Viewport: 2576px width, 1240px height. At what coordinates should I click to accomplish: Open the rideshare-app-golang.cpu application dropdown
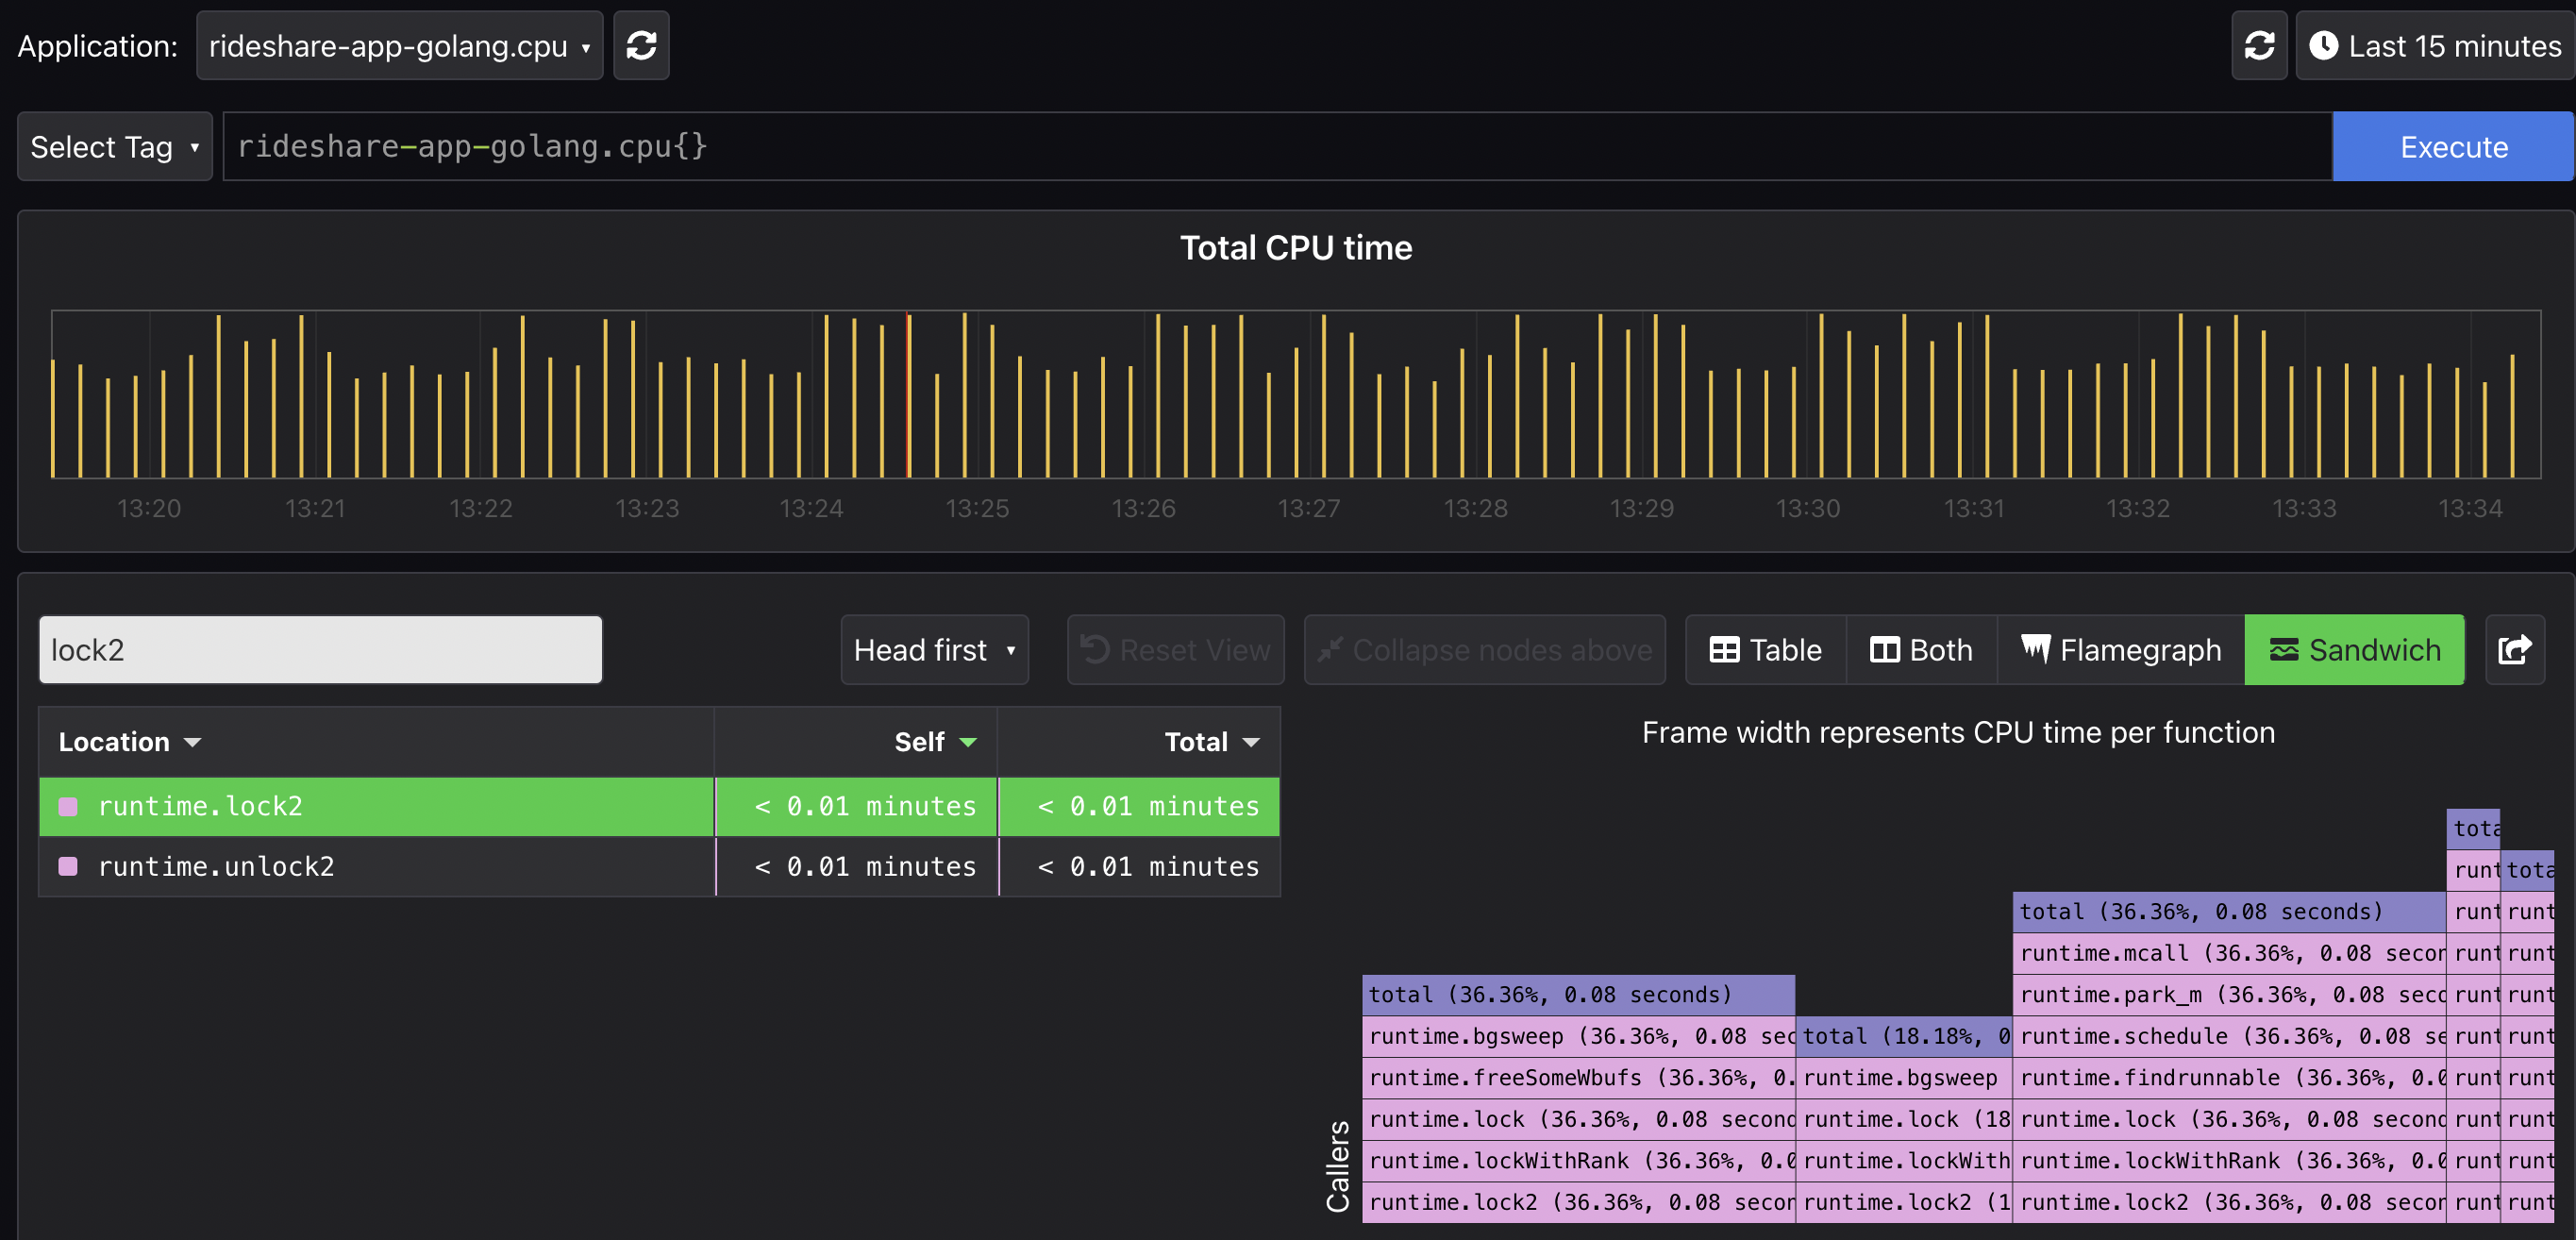coord(399,45)
